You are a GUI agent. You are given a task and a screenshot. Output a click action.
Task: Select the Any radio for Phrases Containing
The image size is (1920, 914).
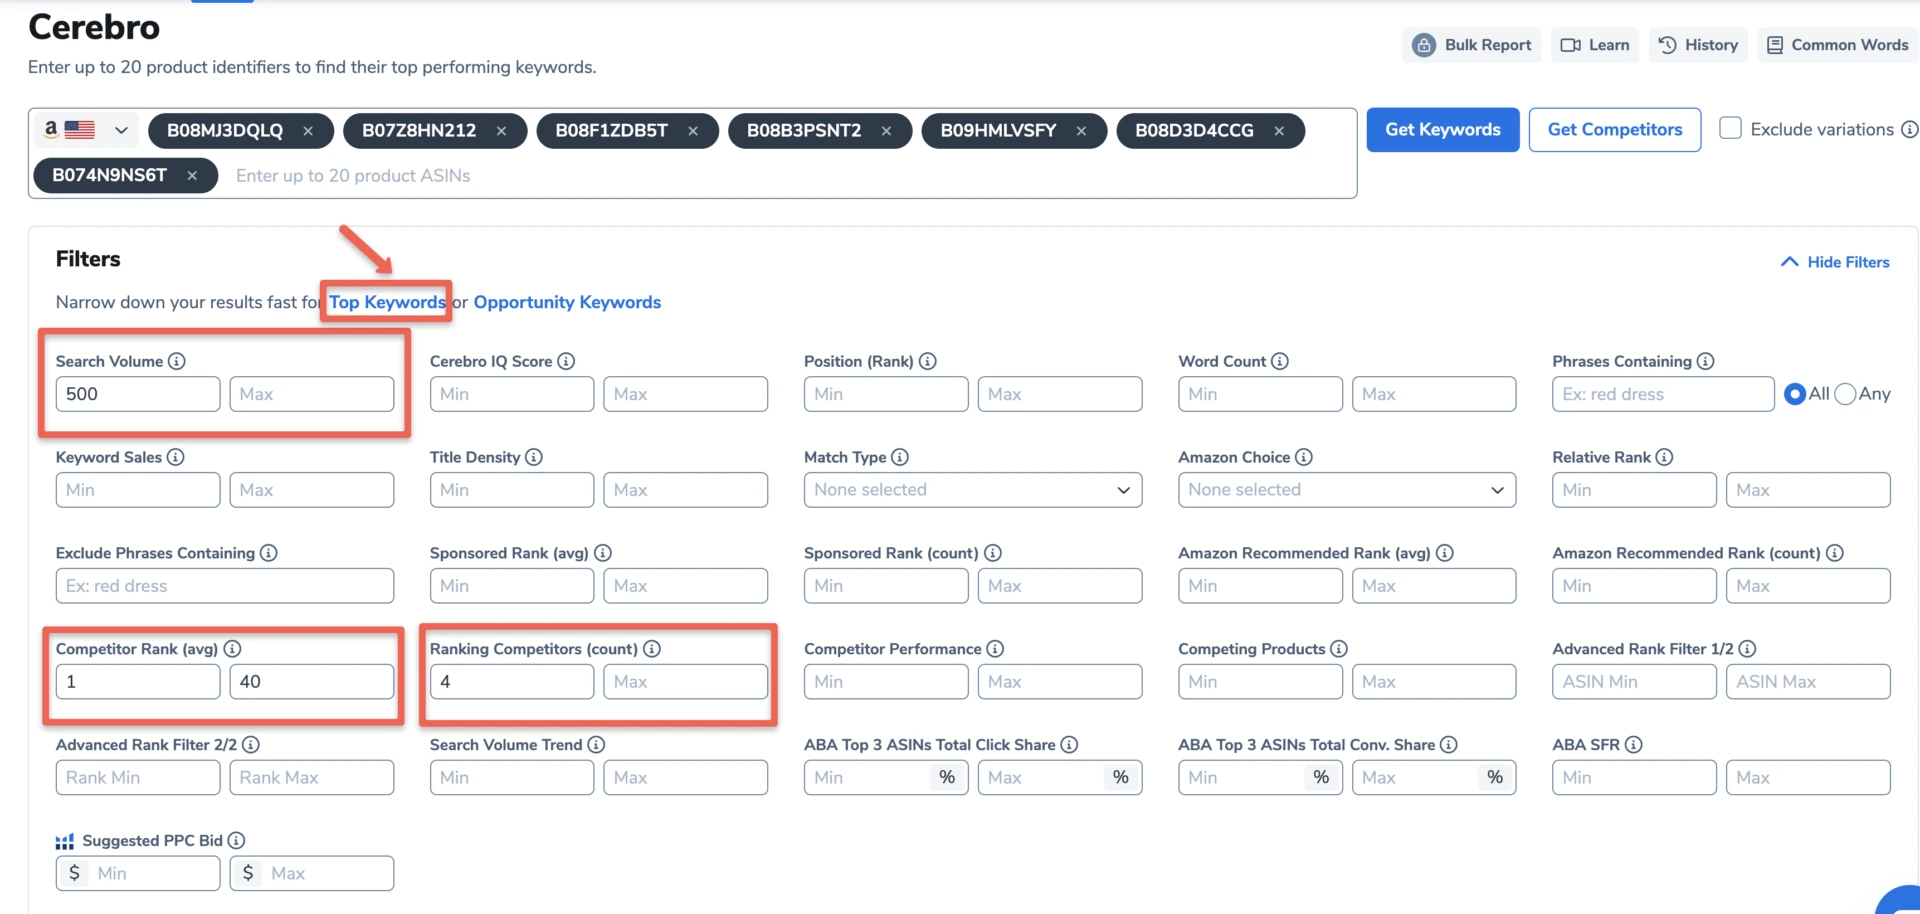[1843, 394]
